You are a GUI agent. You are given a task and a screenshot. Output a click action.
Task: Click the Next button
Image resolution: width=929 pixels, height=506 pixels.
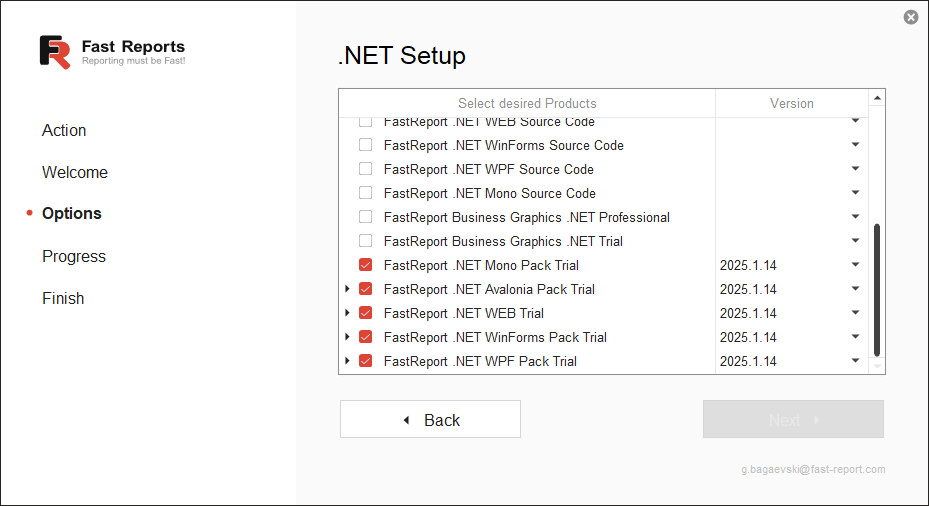pyautogui.click(x=793, y=419)
